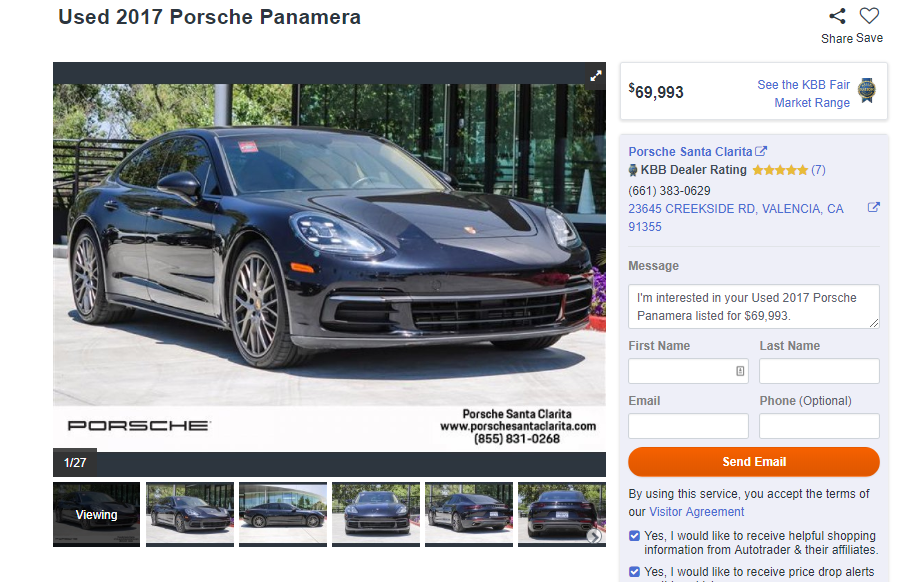Screen dimensions: 899x582
Task: Save listing with the heart icon
Action: click(x=869, y=16)
